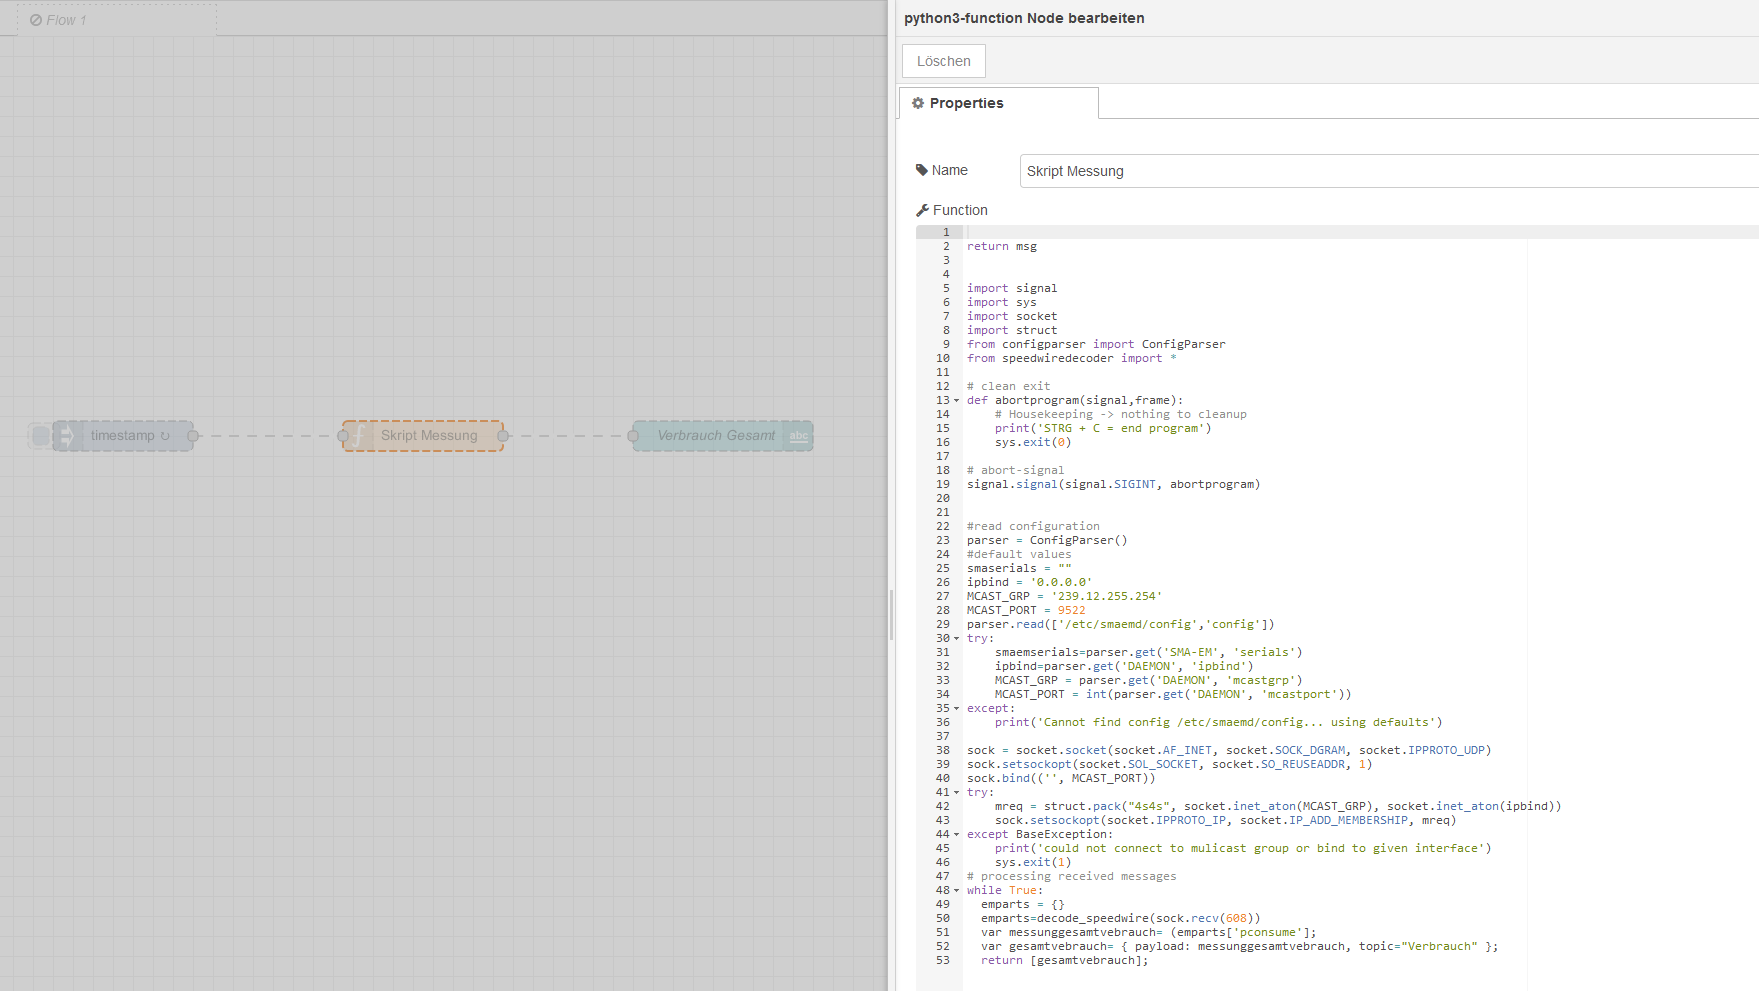Focus the Name field containing Skript Messung
Image resolution: width=1759 pixels, height=991 pixels.
(1389, 171)
